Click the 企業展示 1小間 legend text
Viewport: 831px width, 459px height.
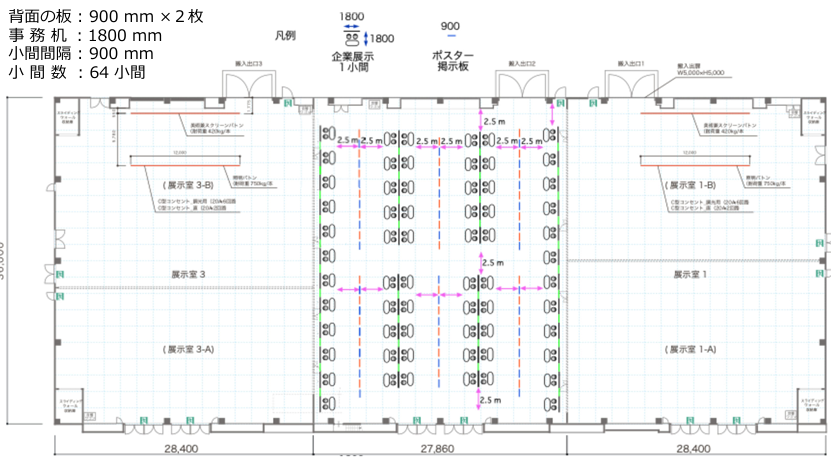point(351,62)
